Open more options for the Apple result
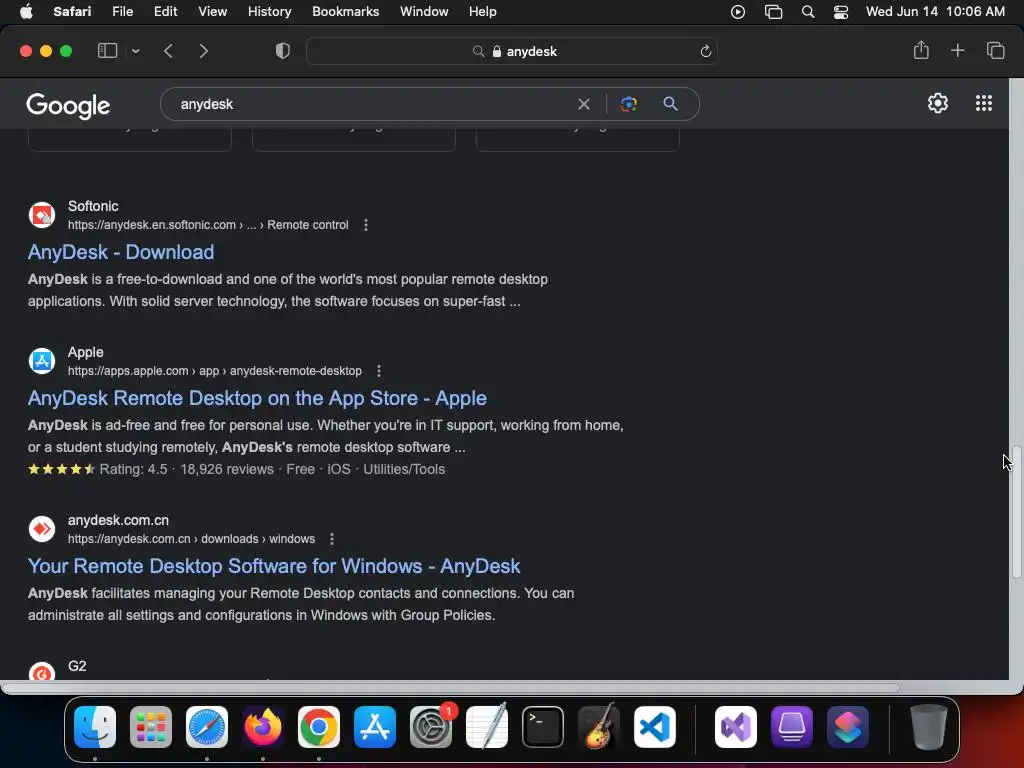1024x768 pixels. [379, 371]
